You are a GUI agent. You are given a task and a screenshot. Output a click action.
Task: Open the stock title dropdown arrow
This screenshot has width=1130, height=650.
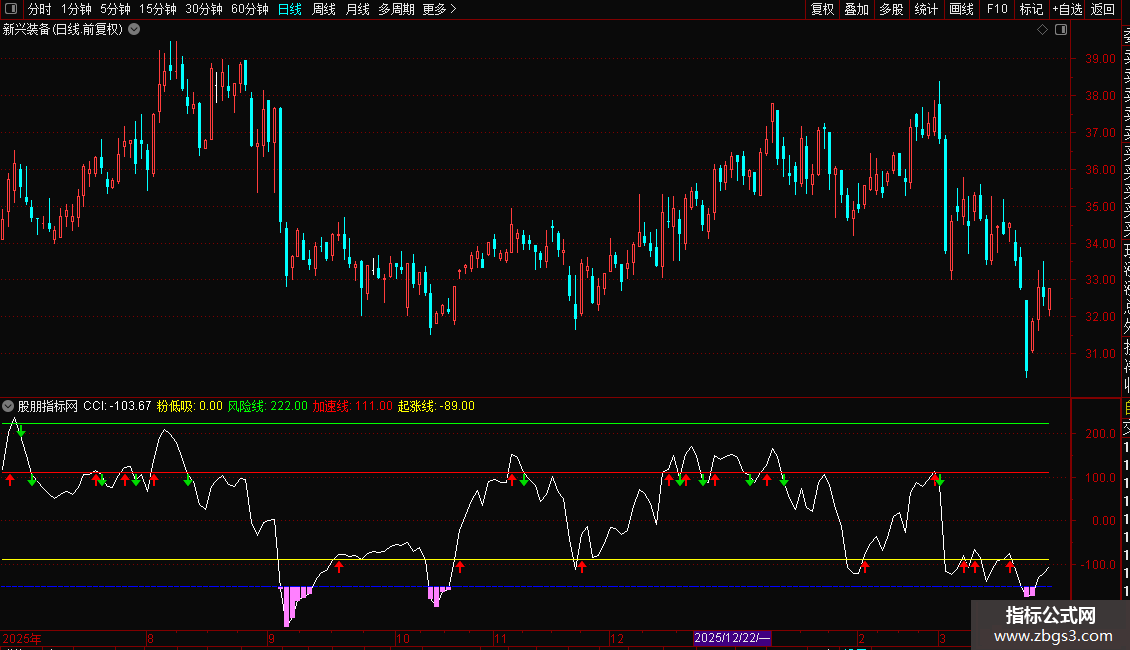134,30
